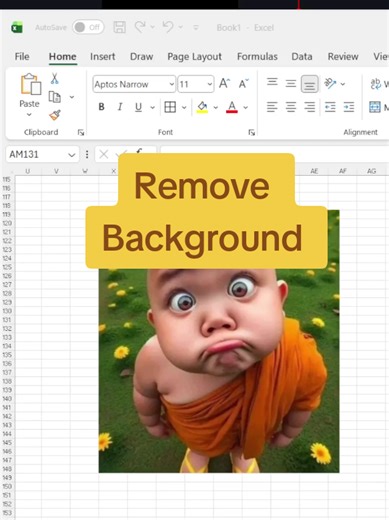Open the Borders options dropdown arrow
The image size is (389, 520).
click(x=184, y=107)
